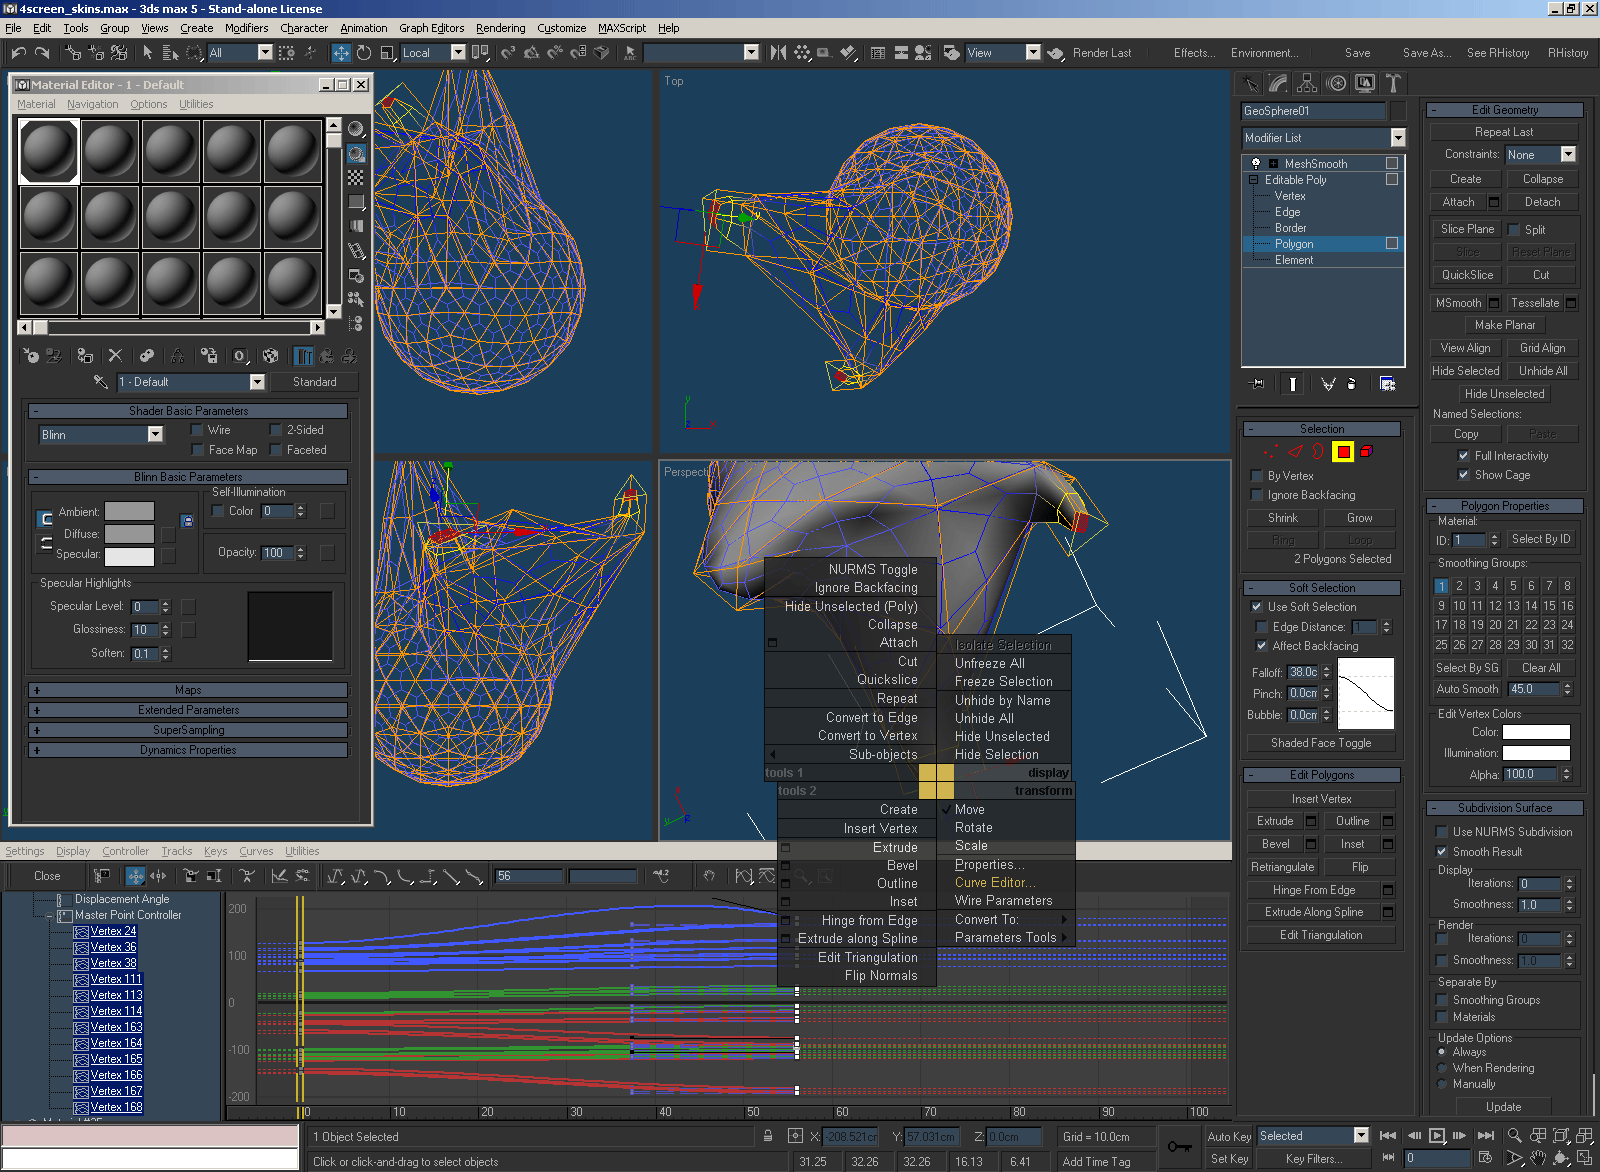The image size is (1600, 1172).
Task: Select Vertex sub-object dots icon
Action: 1271,452
